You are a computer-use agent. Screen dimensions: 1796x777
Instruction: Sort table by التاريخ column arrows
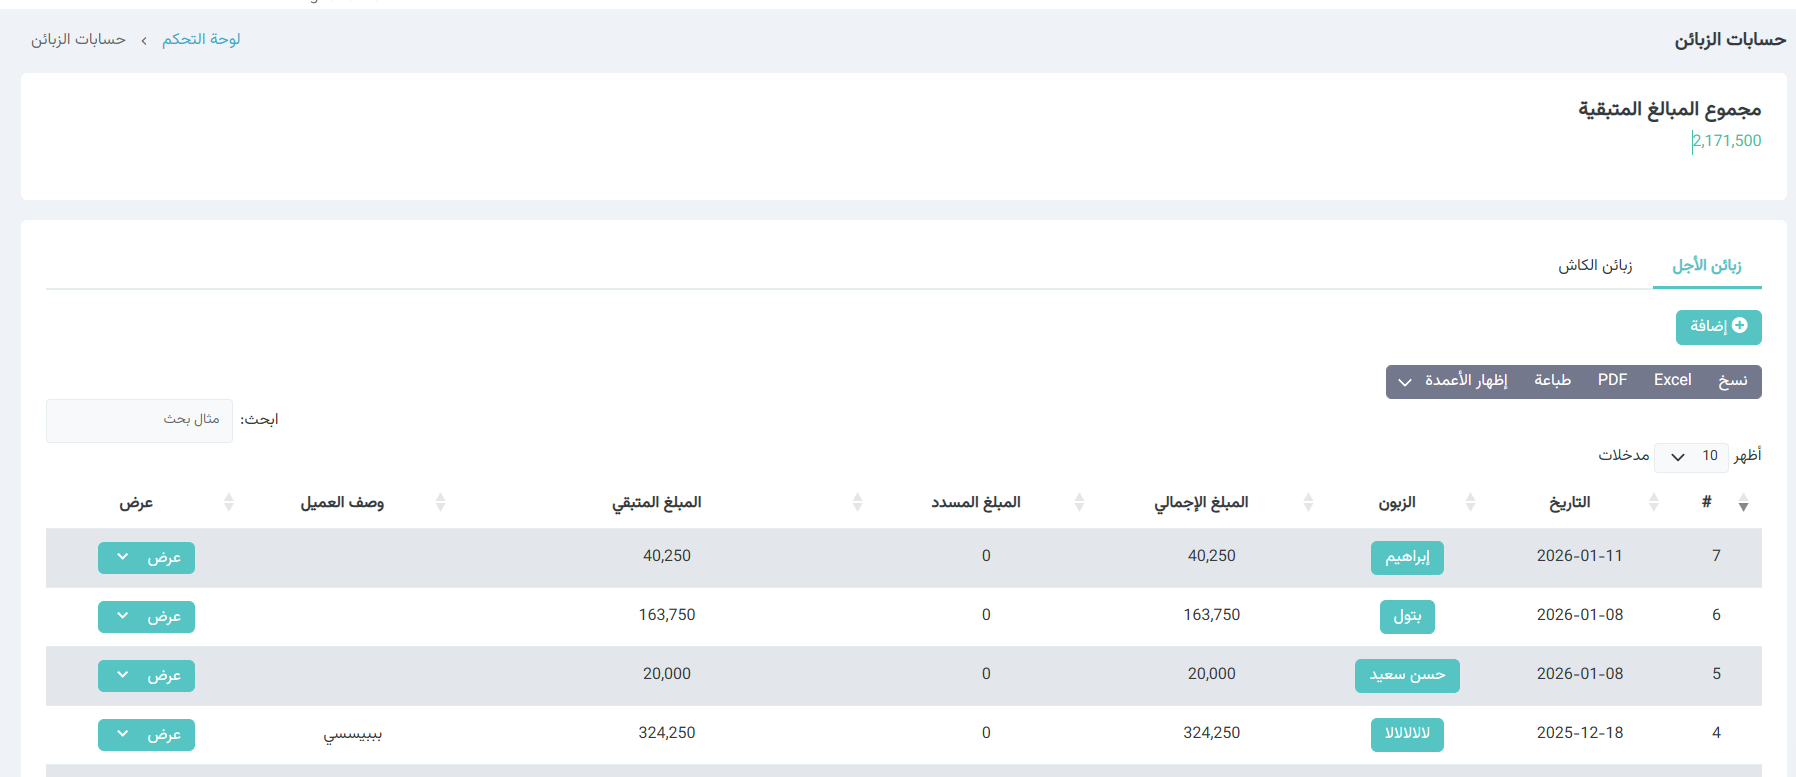coord(1654,502)
